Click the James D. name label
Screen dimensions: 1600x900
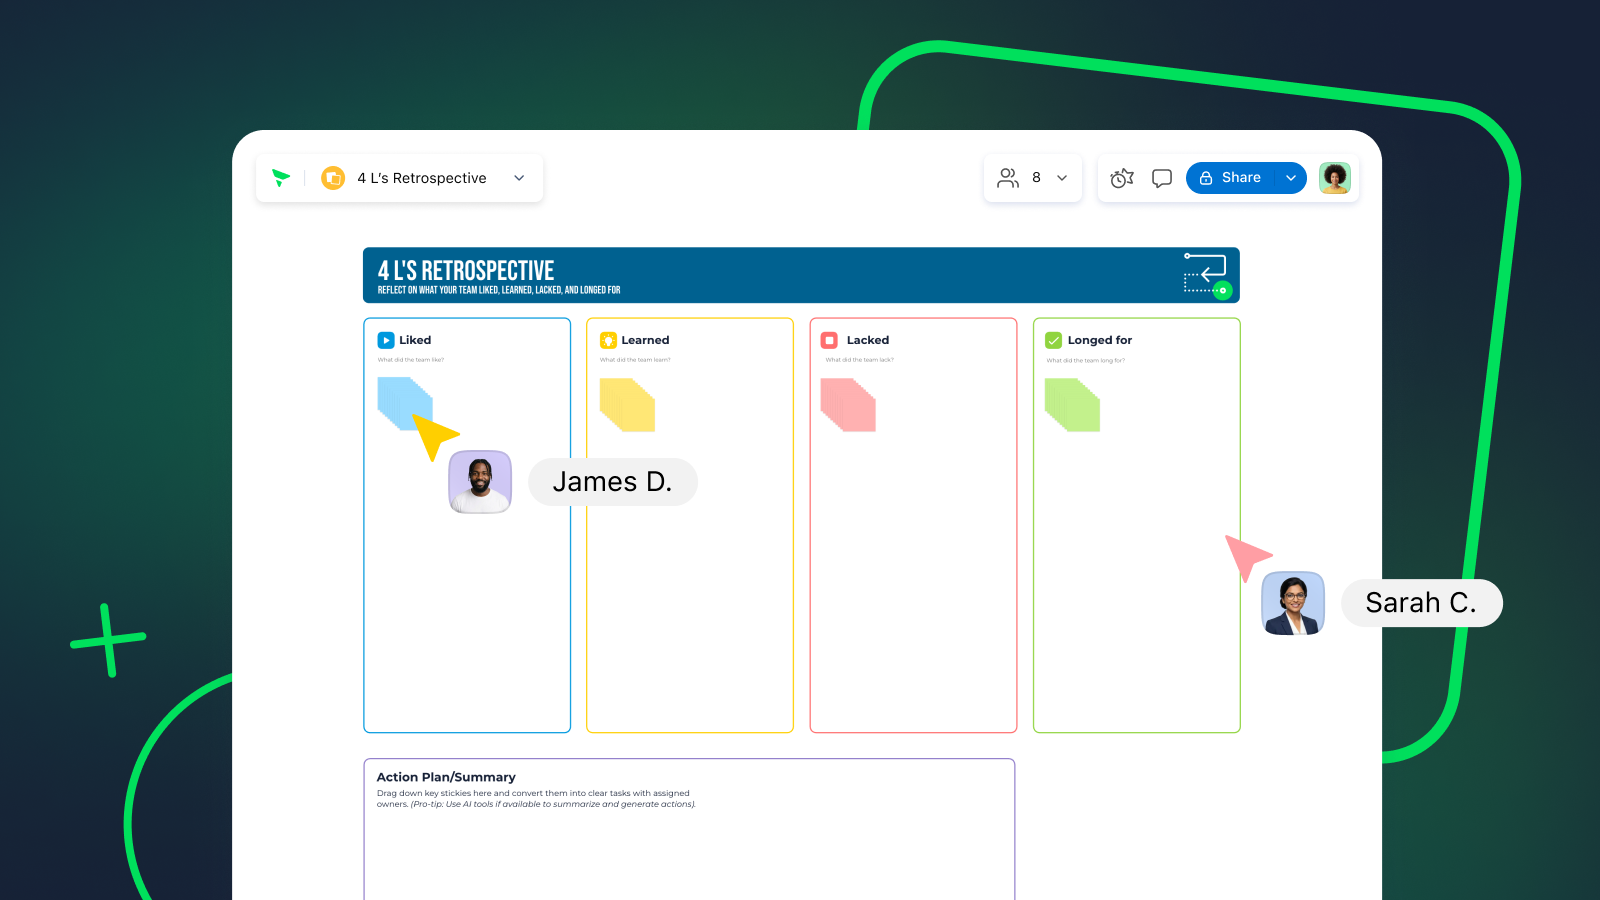point(612,482)
